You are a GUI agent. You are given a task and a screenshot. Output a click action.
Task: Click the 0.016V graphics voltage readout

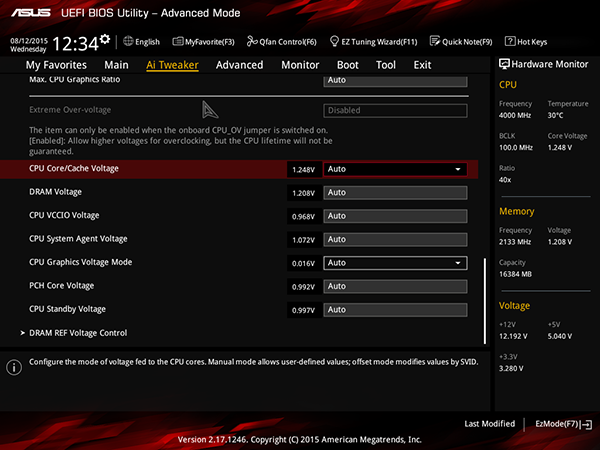click(303, 264)
